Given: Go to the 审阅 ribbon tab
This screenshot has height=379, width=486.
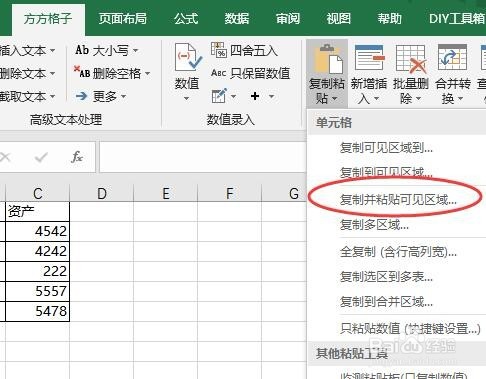Looking at the screenshot, I should tap(288, 19).
